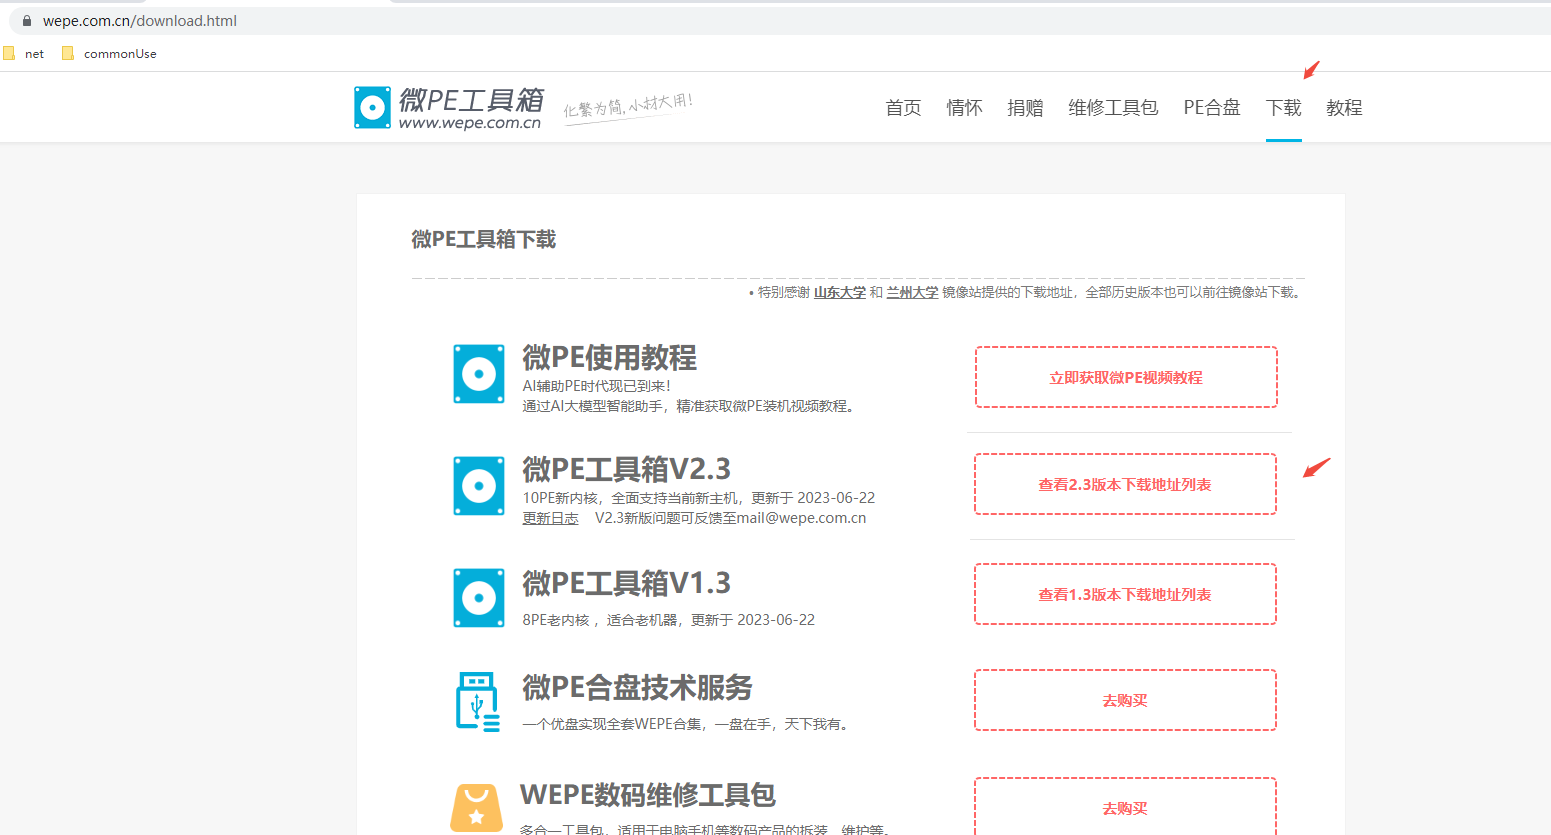Click the disc icon beside 微PE使用教程

coord(479,374)
